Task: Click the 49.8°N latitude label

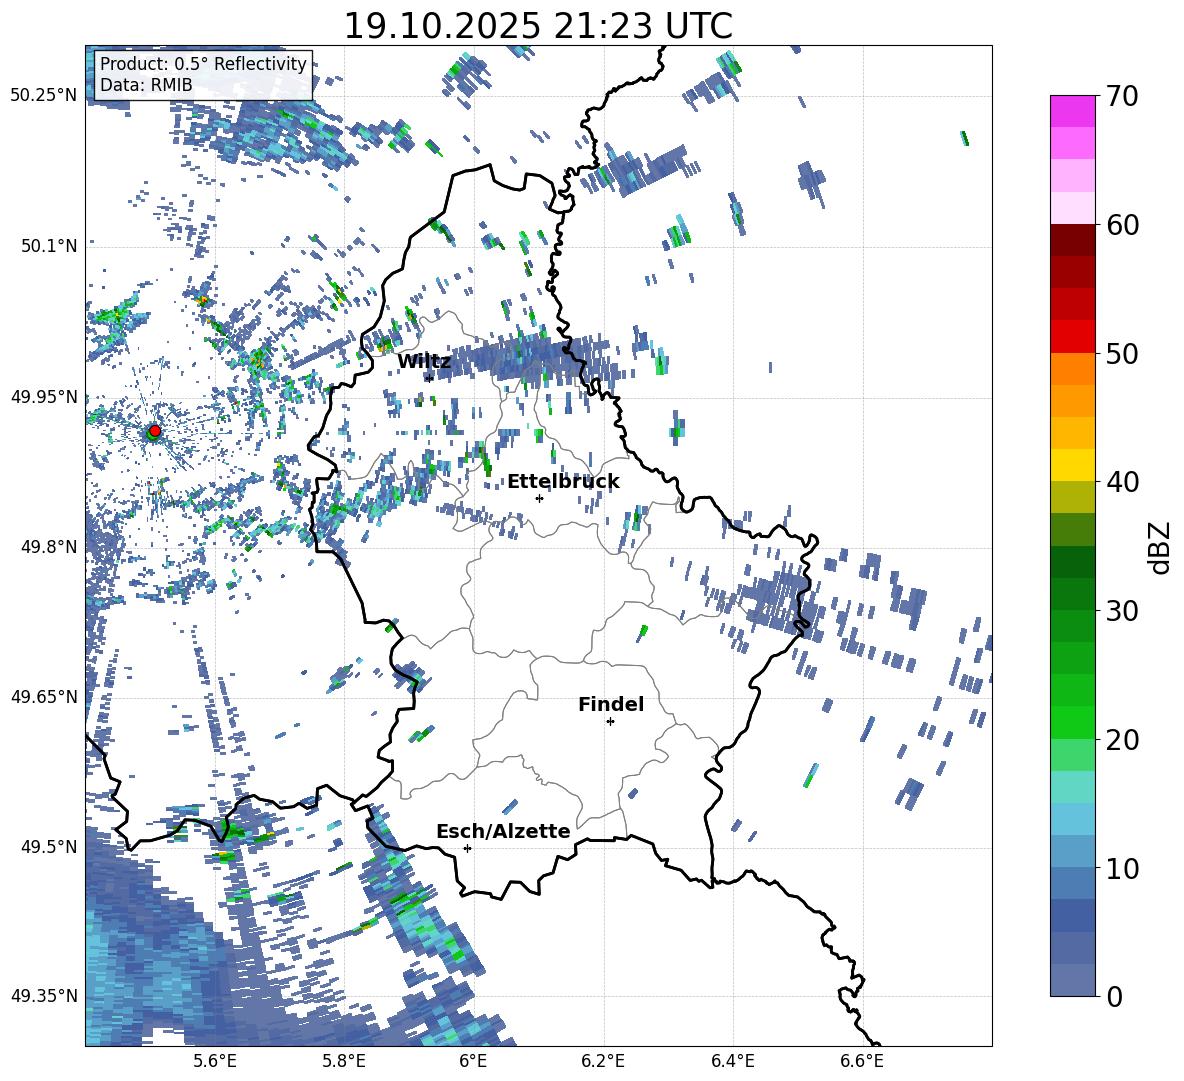Action: [x=49, y=546]
